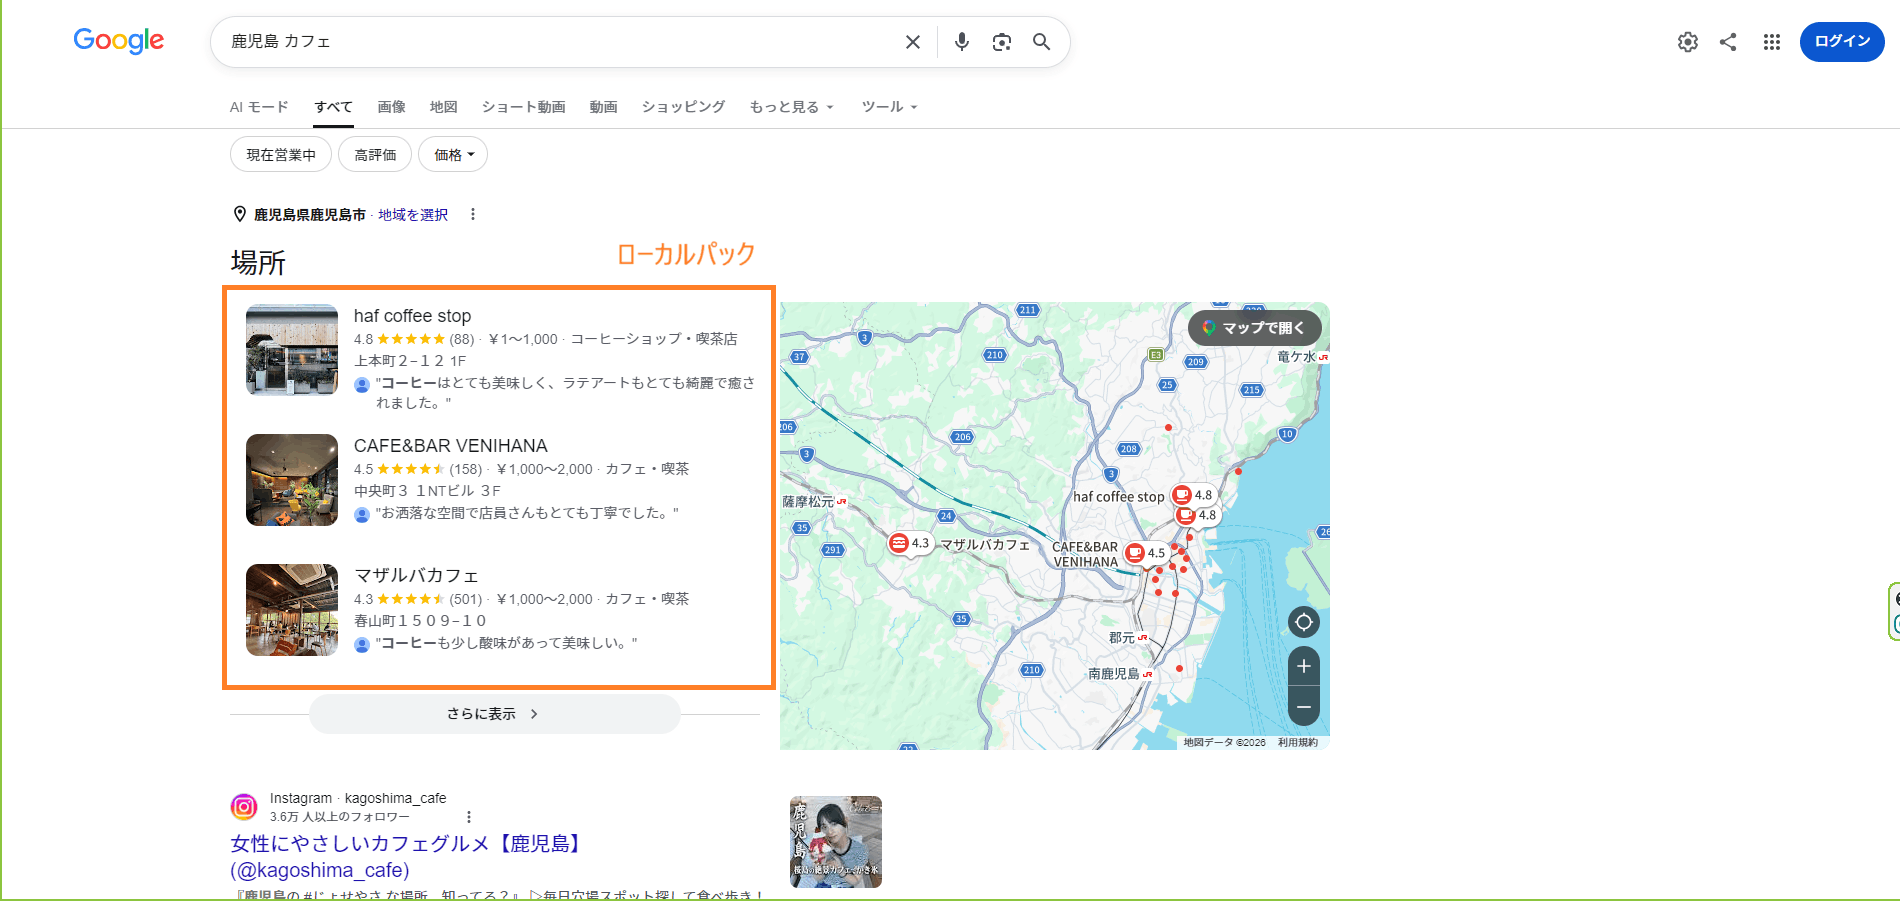Image resolution: width=1900 pixels, height=901 pixels.
Task: Click the Google logo
Action: coord(118,41)
